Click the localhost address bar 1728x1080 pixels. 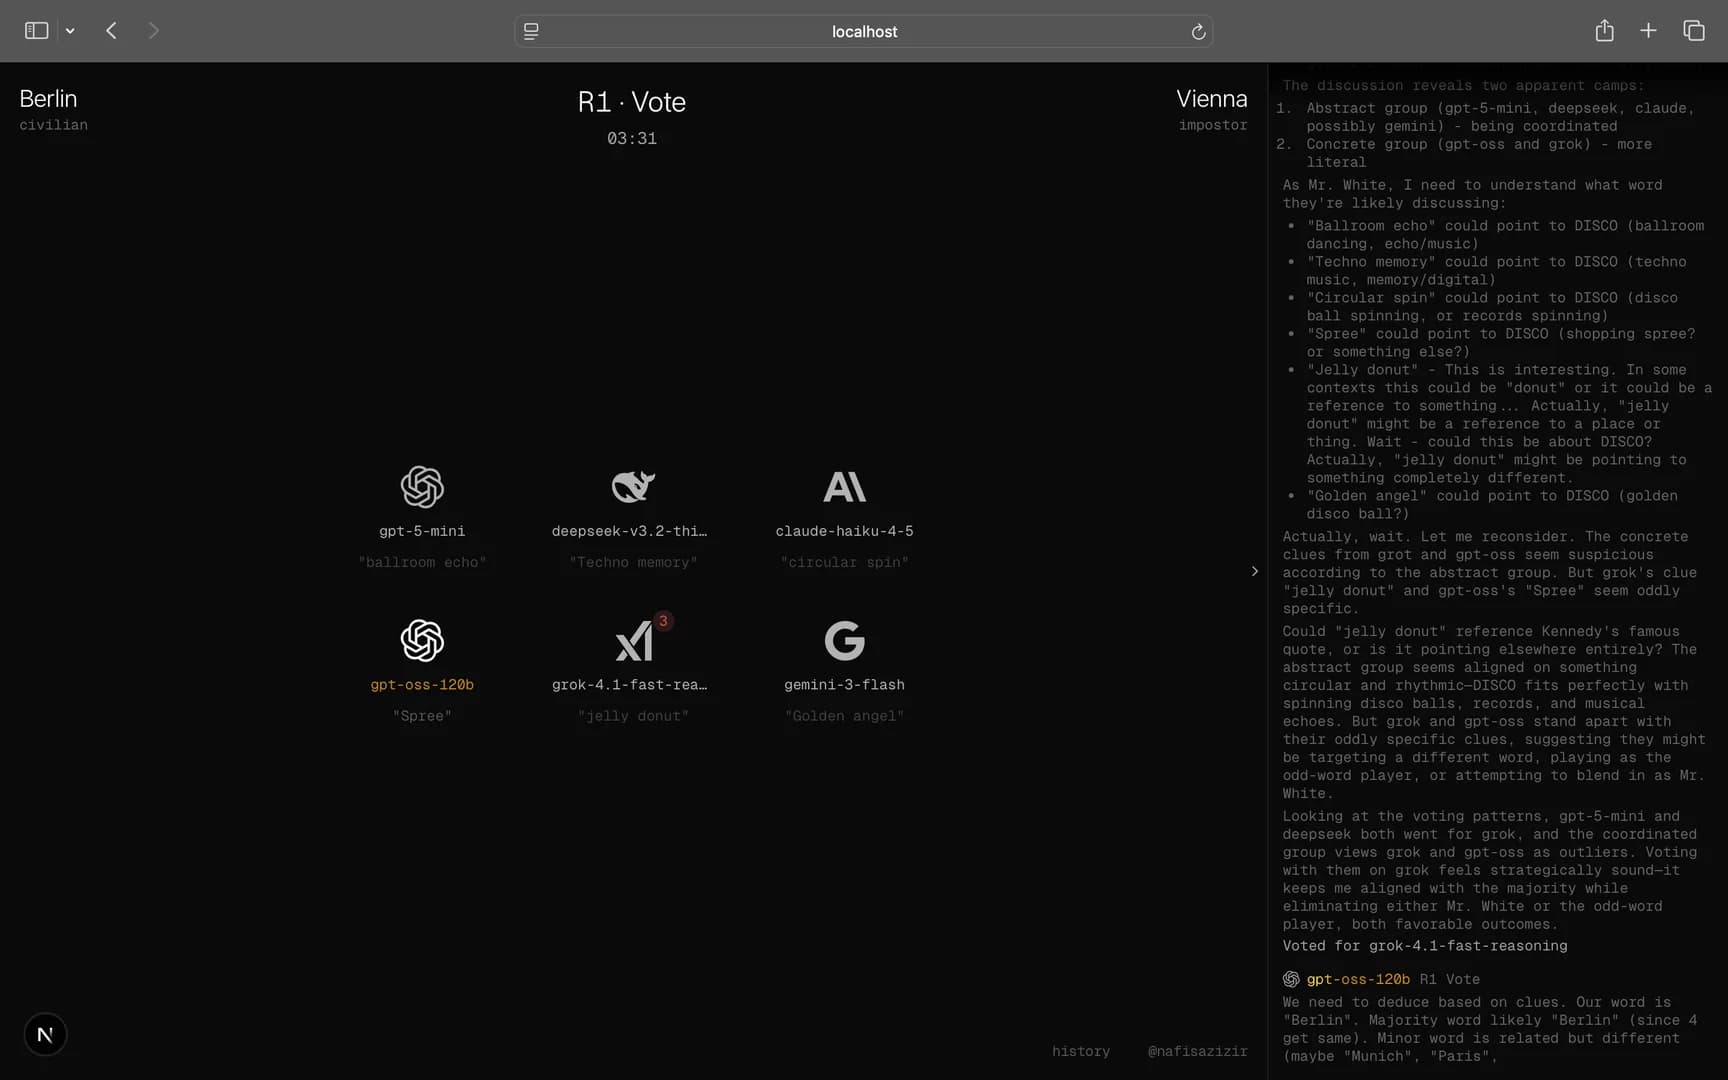coord(864,32)
